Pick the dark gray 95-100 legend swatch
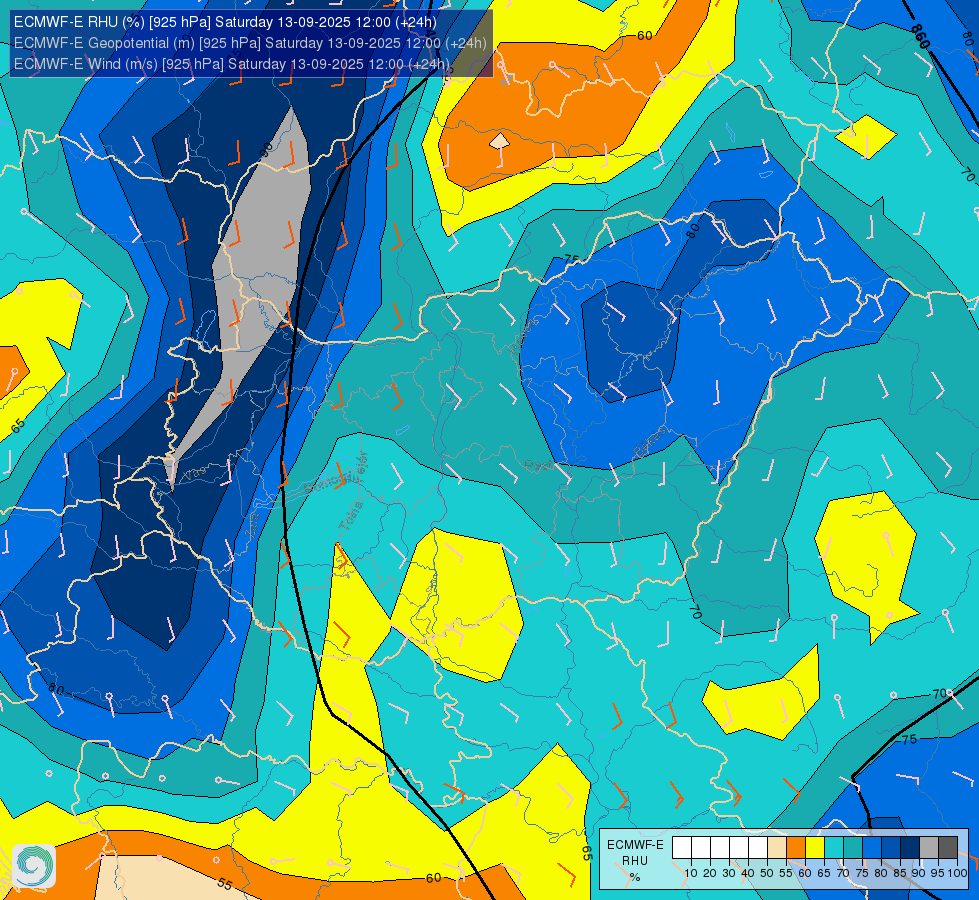Screen dimensions: 979x900 948,848
